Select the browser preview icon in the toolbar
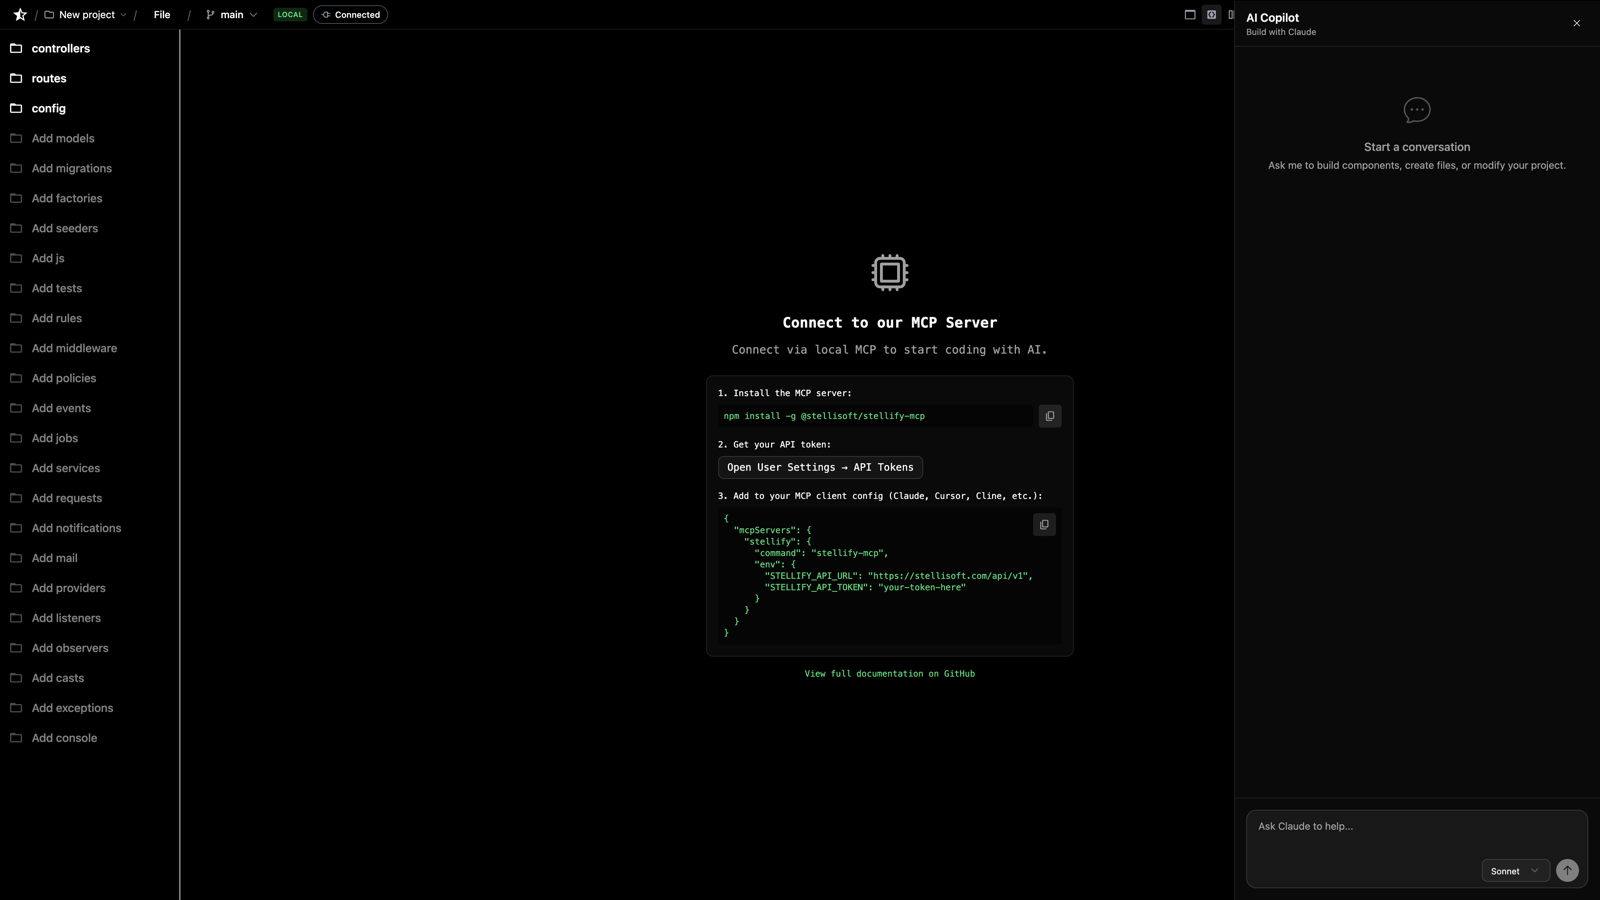The width and height of the screenshot is (1600, 900). point(1188,14)
